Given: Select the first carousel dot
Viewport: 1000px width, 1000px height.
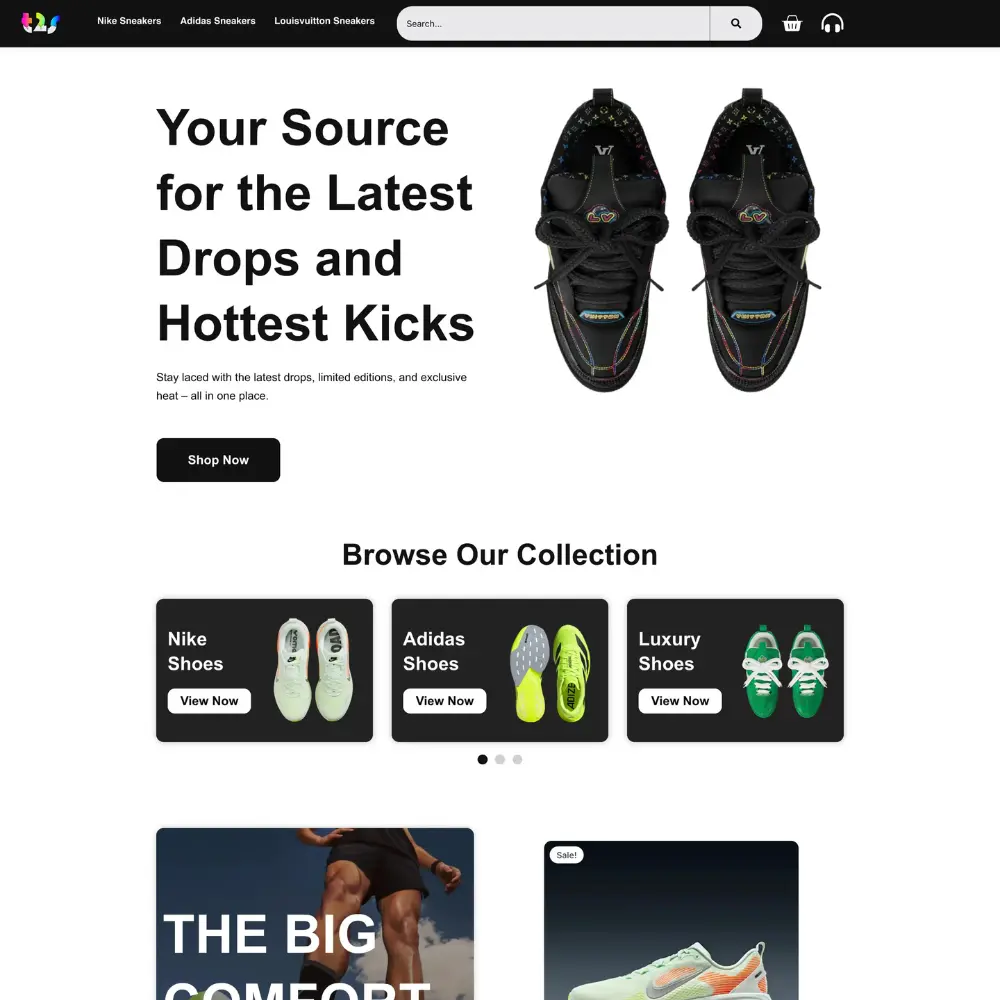Looking at the screenshot, I should point(483,760).
